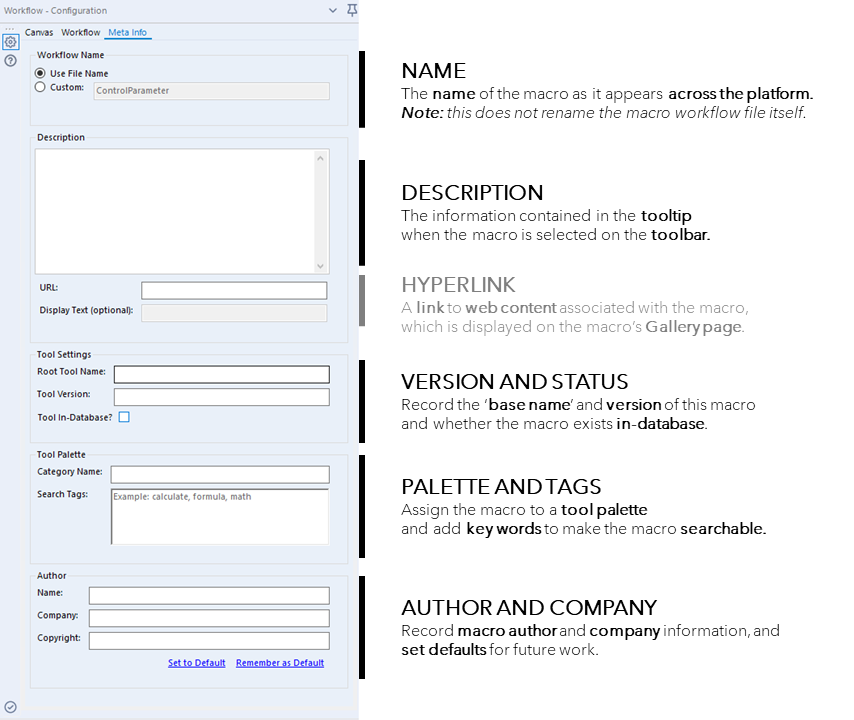Click the configuration gear icon in sidebar
The image size is (854, 720).
pos(10,42)
